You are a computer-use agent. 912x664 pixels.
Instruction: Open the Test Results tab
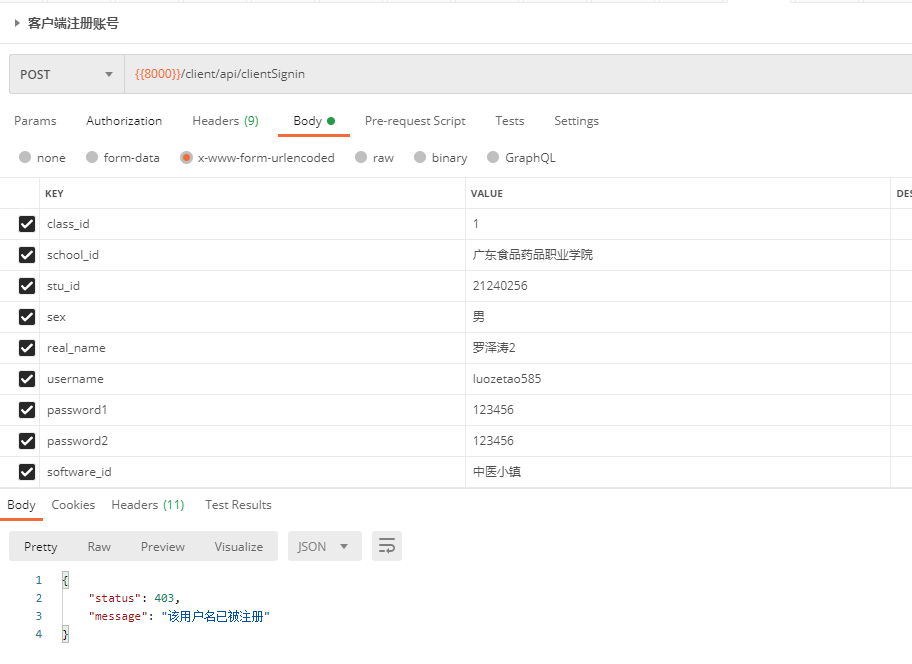(x=238, y=505)
